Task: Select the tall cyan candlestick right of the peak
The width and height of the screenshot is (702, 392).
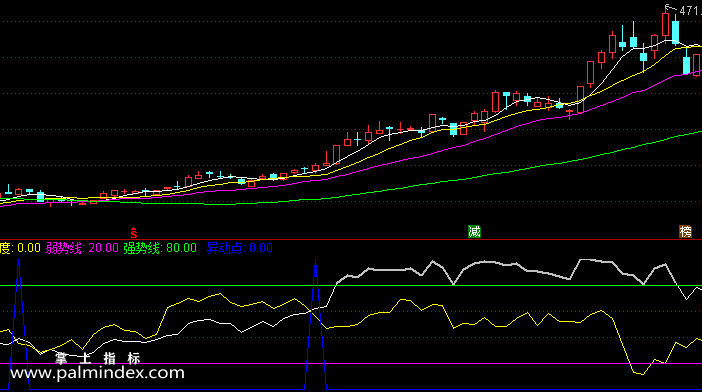Action: pyautogui.click(x=675, y=31)
